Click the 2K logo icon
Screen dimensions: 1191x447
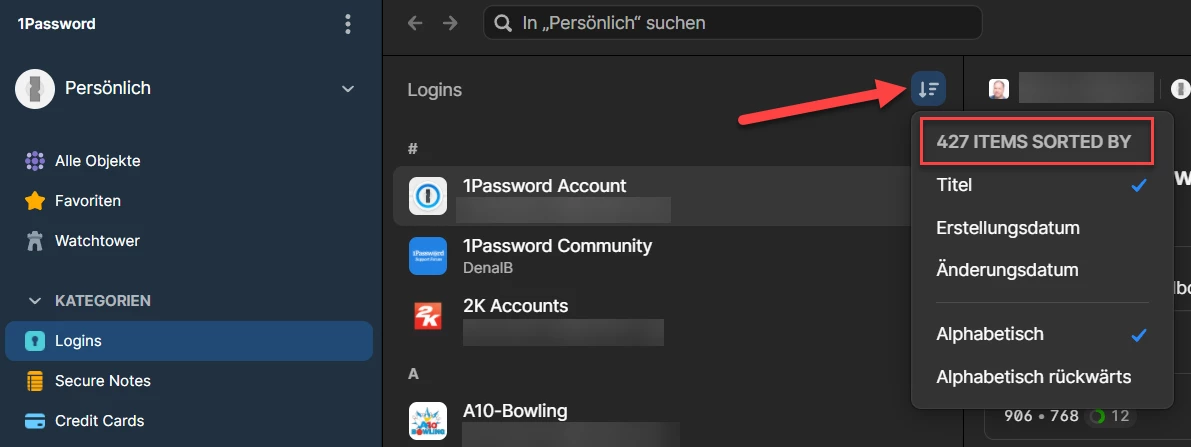click(x=428, y=316)
